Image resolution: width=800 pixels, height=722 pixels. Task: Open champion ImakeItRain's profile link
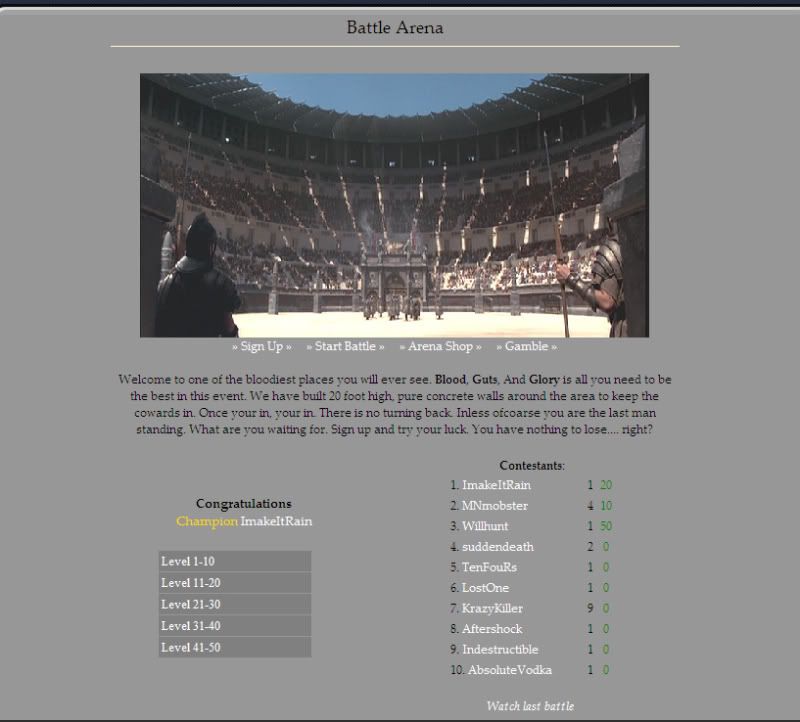(x=276, y=521)
